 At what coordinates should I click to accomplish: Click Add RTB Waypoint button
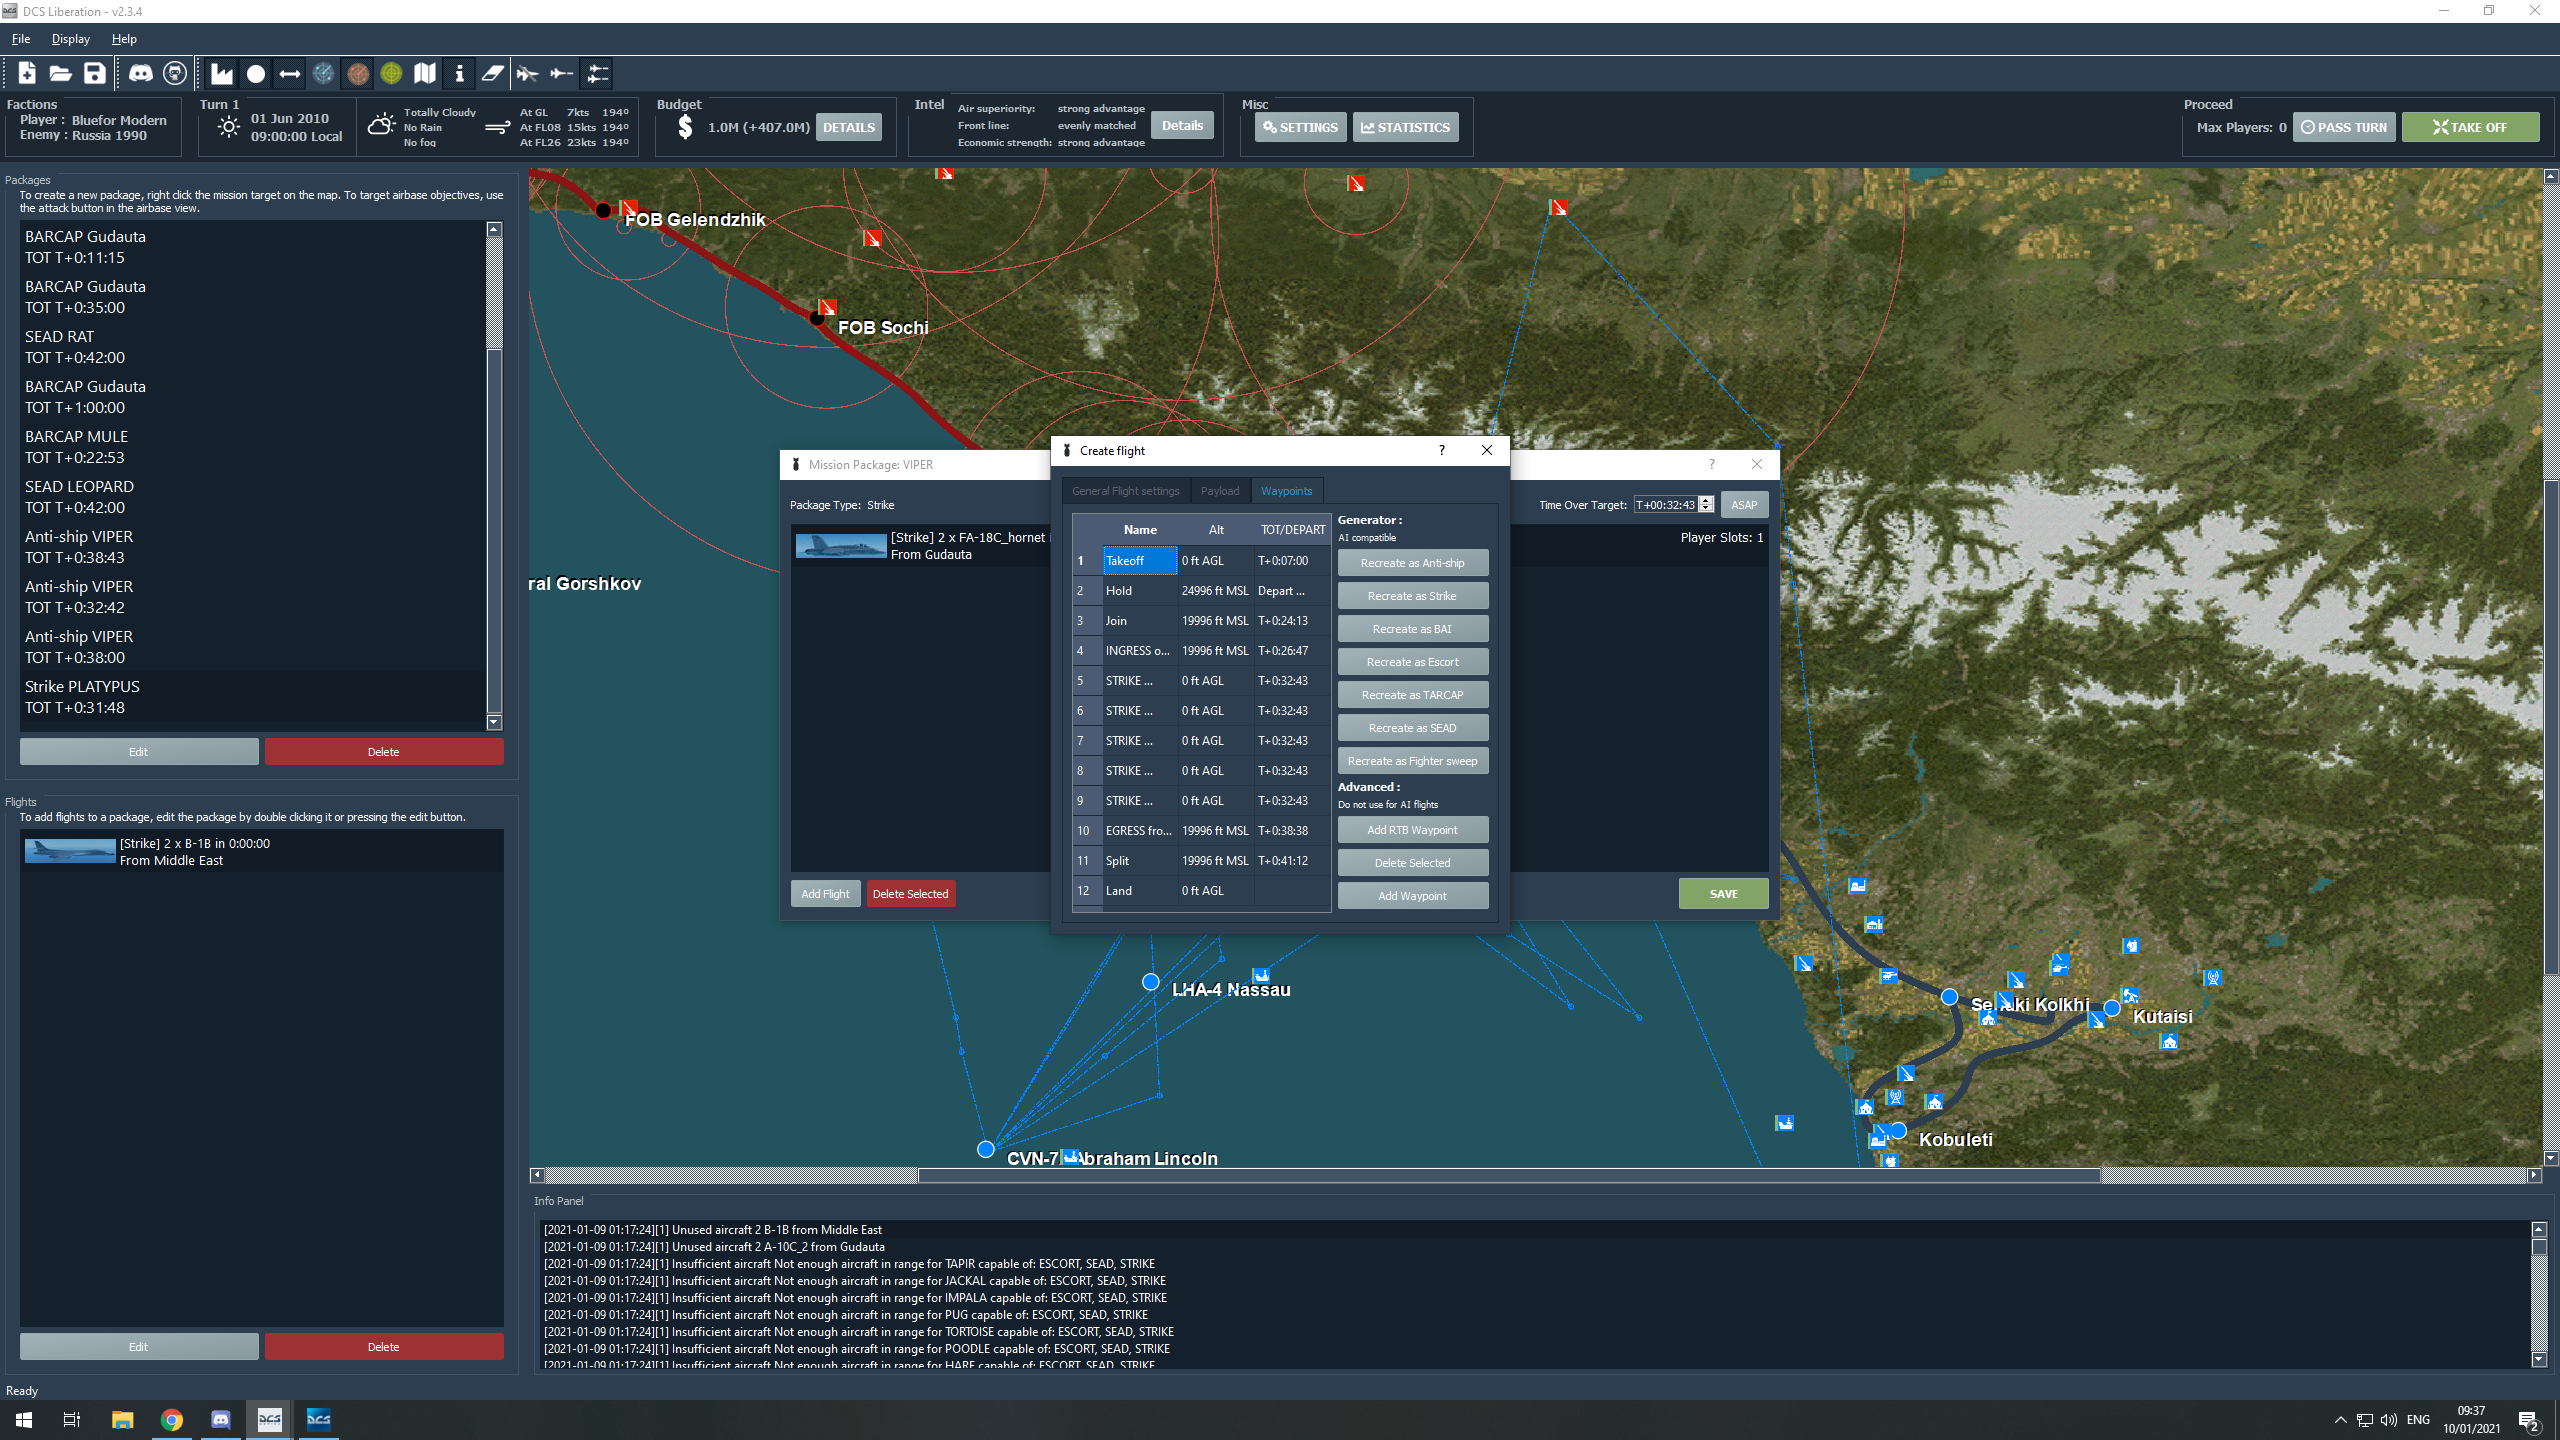click(1412, 830)
